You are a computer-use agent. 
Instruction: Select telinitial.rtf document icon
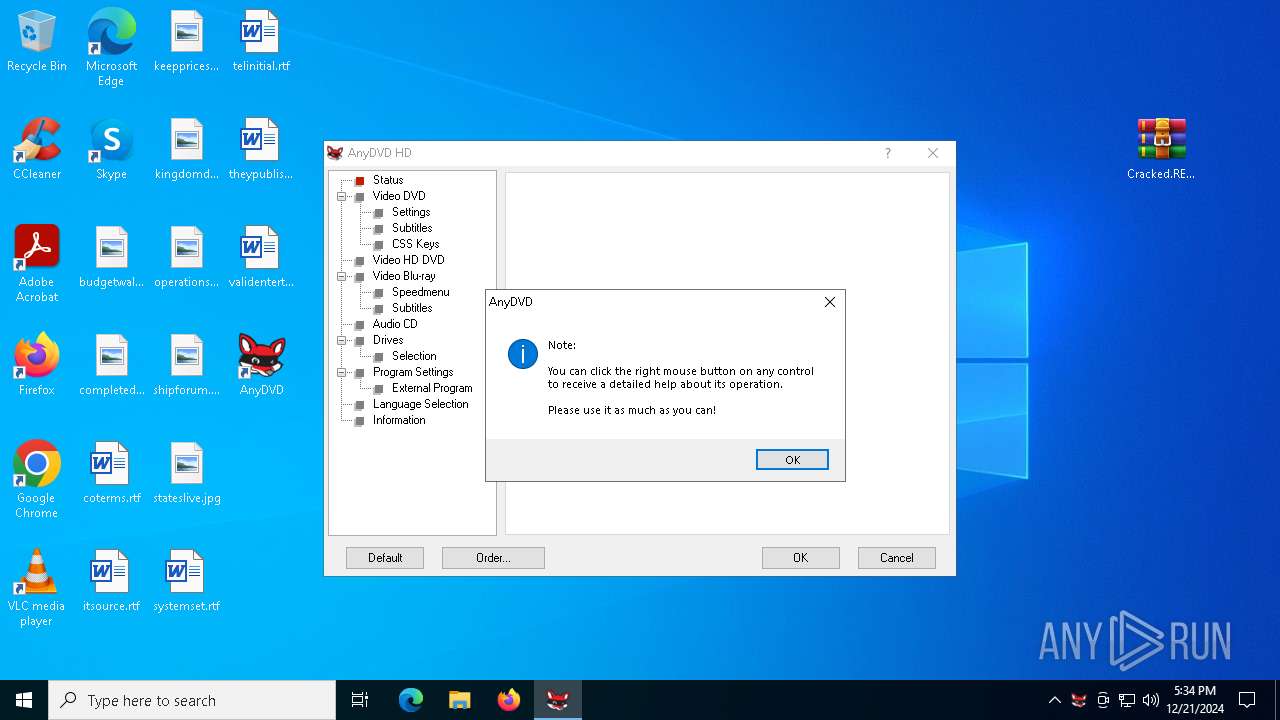pos(261,42)
